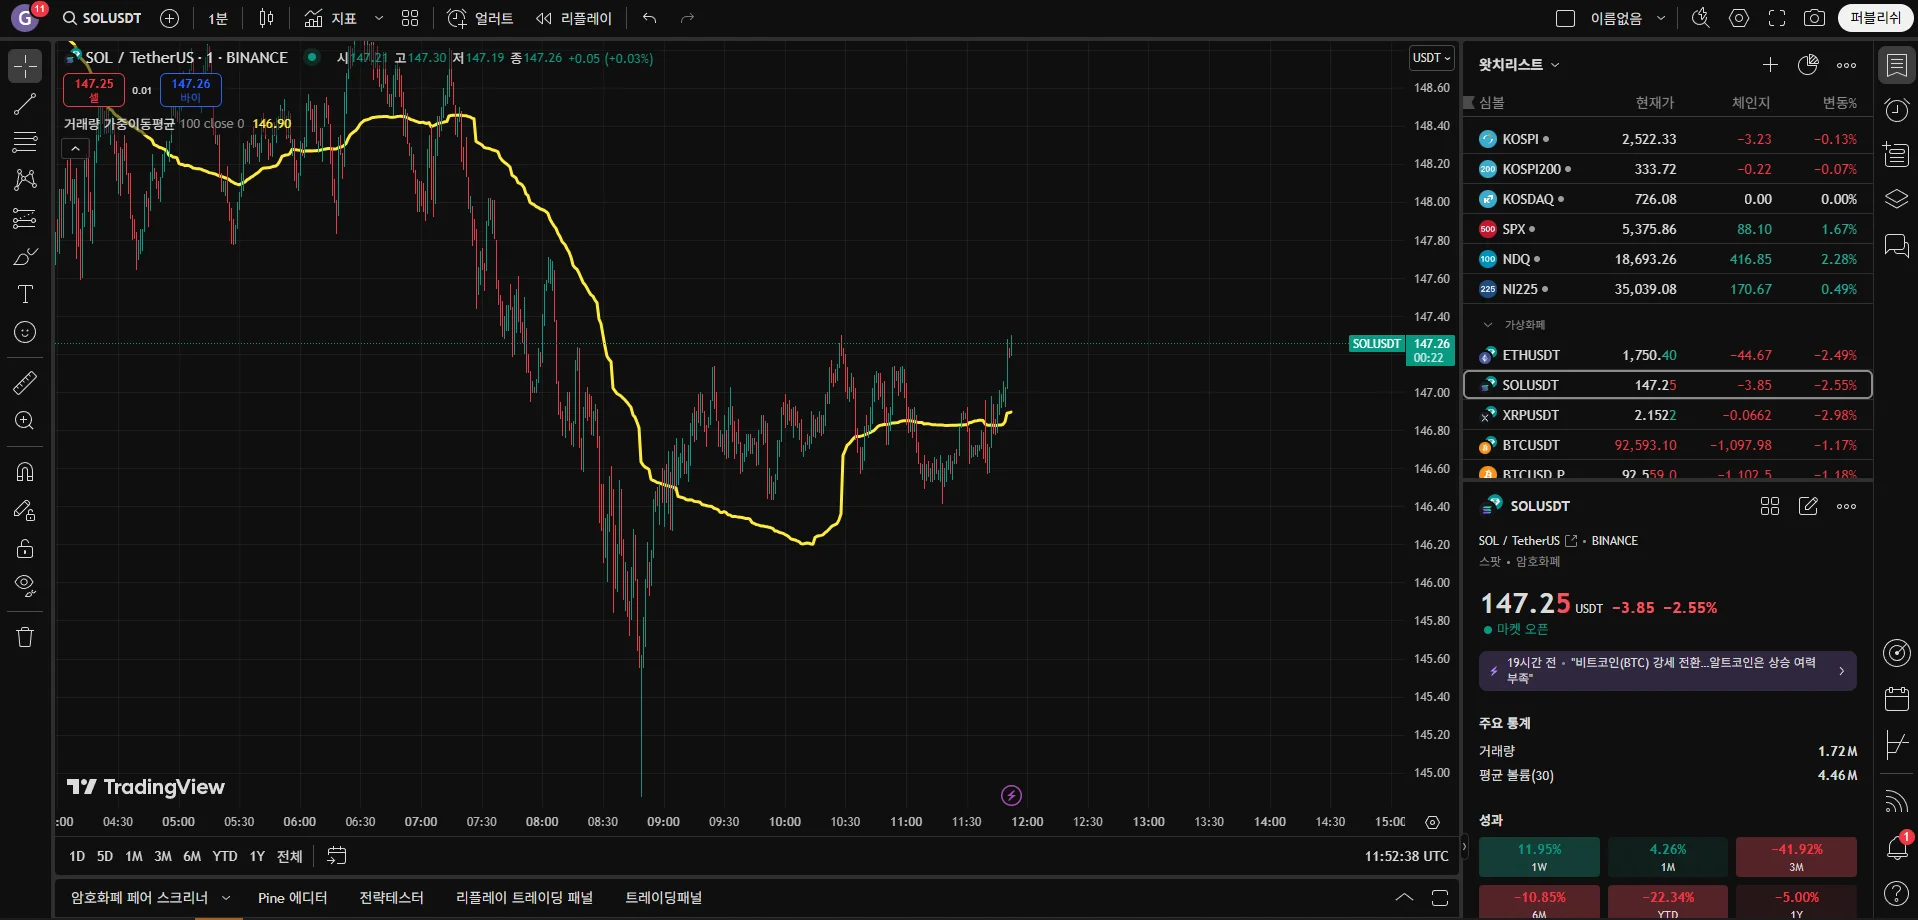The height and width of the screenshot is (920, 1918).
Task: Open the 1분 time interval menu
Action: (218, 18)
